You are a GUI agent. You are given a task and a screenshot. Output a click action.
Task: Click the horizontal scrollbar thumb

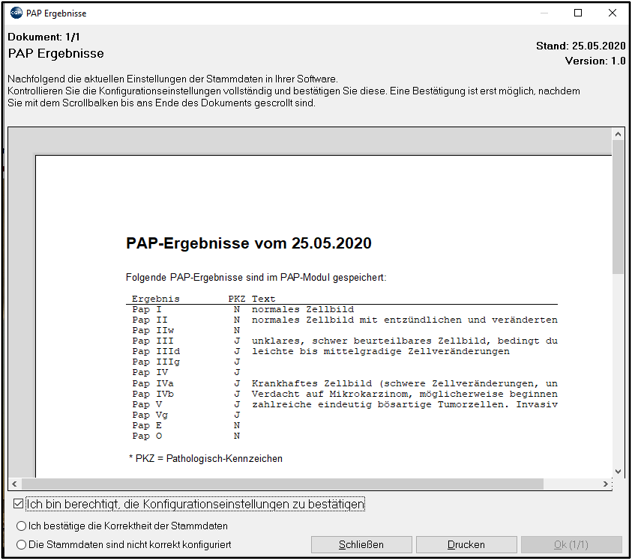click(x=283, y=484)
